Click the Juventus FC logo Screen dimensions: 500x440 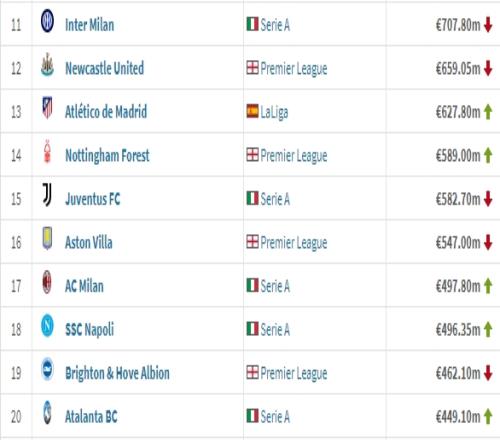click(47, 195)
